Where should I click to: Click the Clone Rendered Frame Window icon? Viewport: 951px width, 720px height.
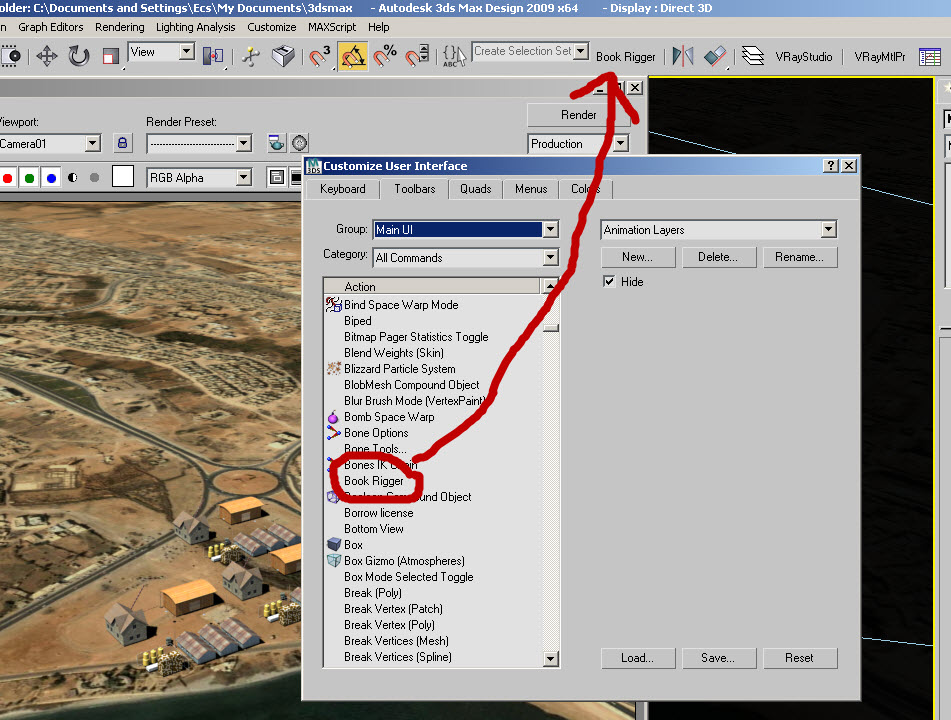tap(277, 177)
